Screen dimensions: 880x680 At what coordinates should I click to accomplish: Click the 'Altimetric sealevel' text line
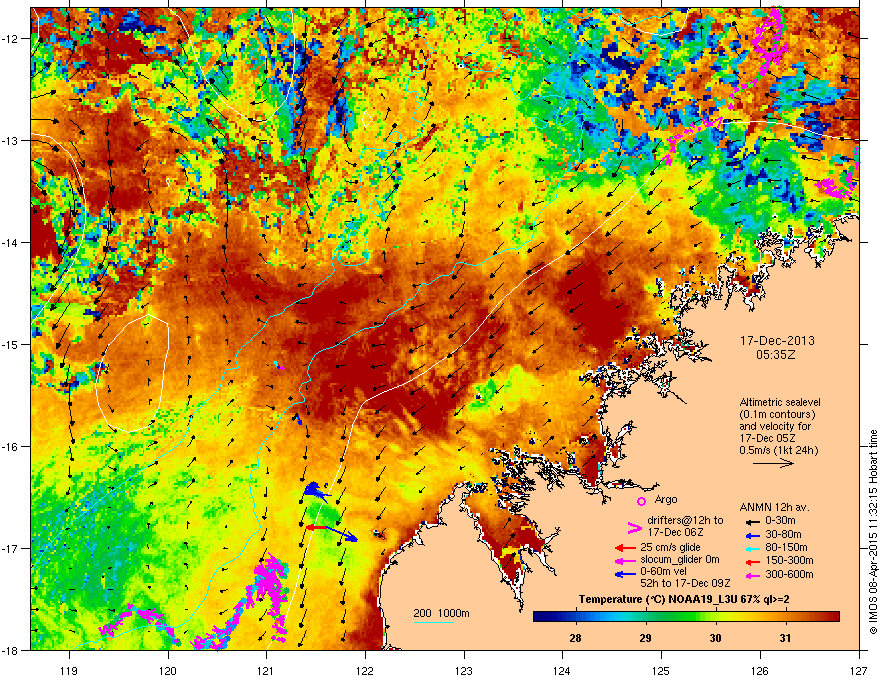[x=780, y=402]
